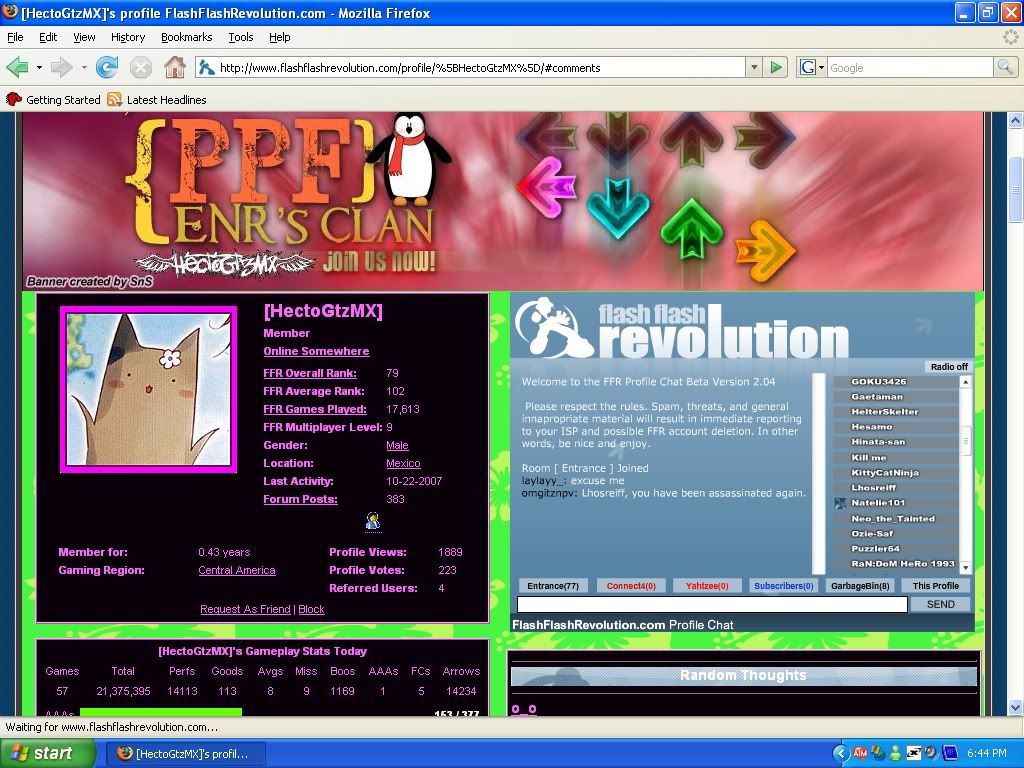Viewport: 1024px width, 768px height.
Task: Switch to the GarbageBin(8) chat room tab
Action: click(x=860, y=586)
